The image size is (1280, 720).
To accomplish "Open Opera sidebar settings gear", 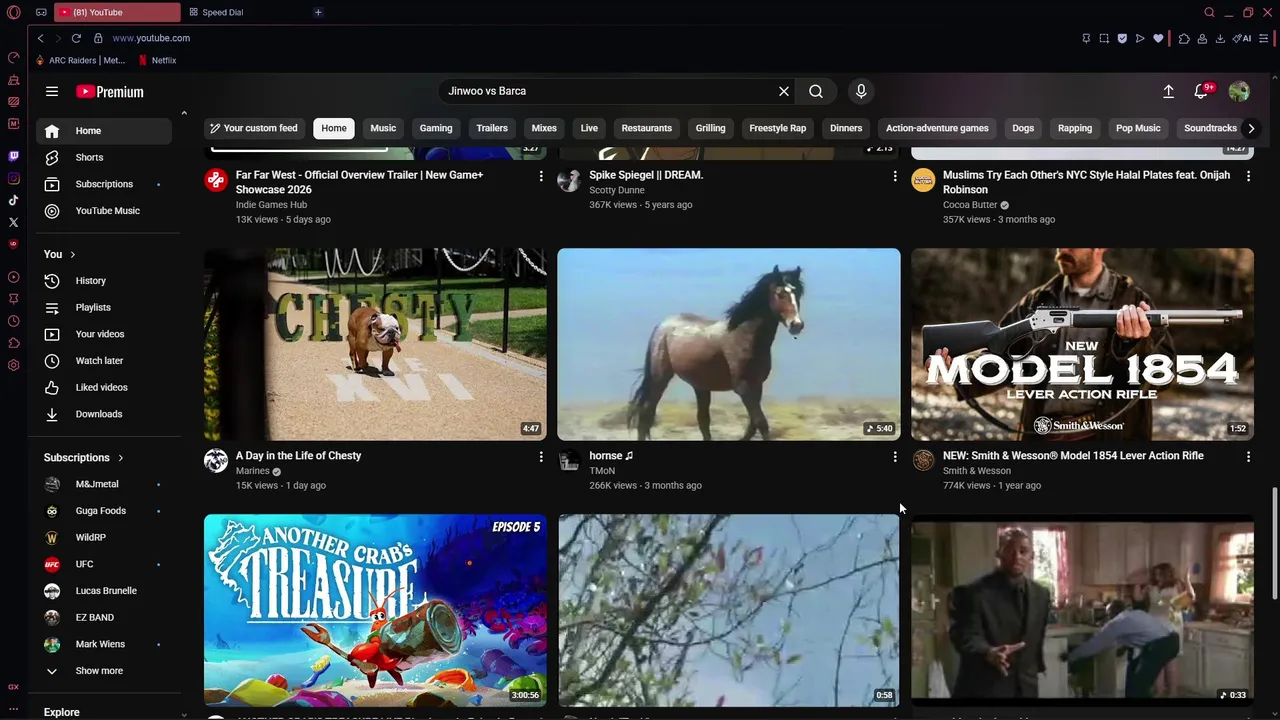I will [x=13, y=365].
